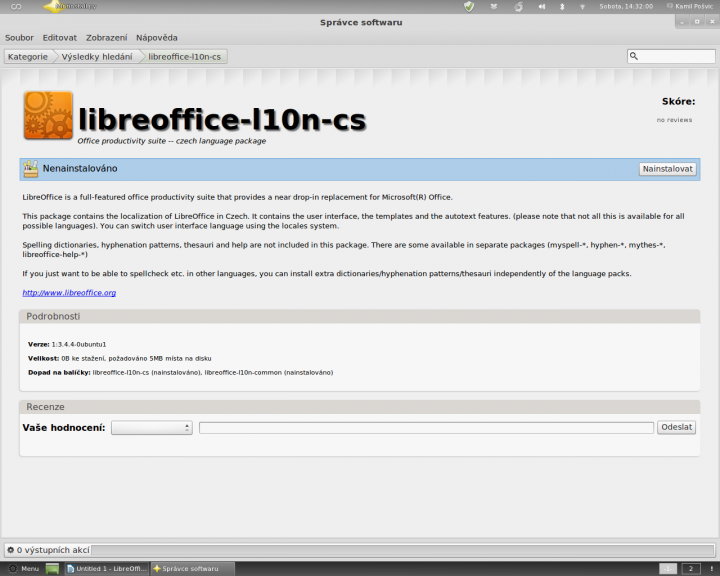Screen dimensions: 720x576
Task: Click the Recenze section header
Action: 360,407
